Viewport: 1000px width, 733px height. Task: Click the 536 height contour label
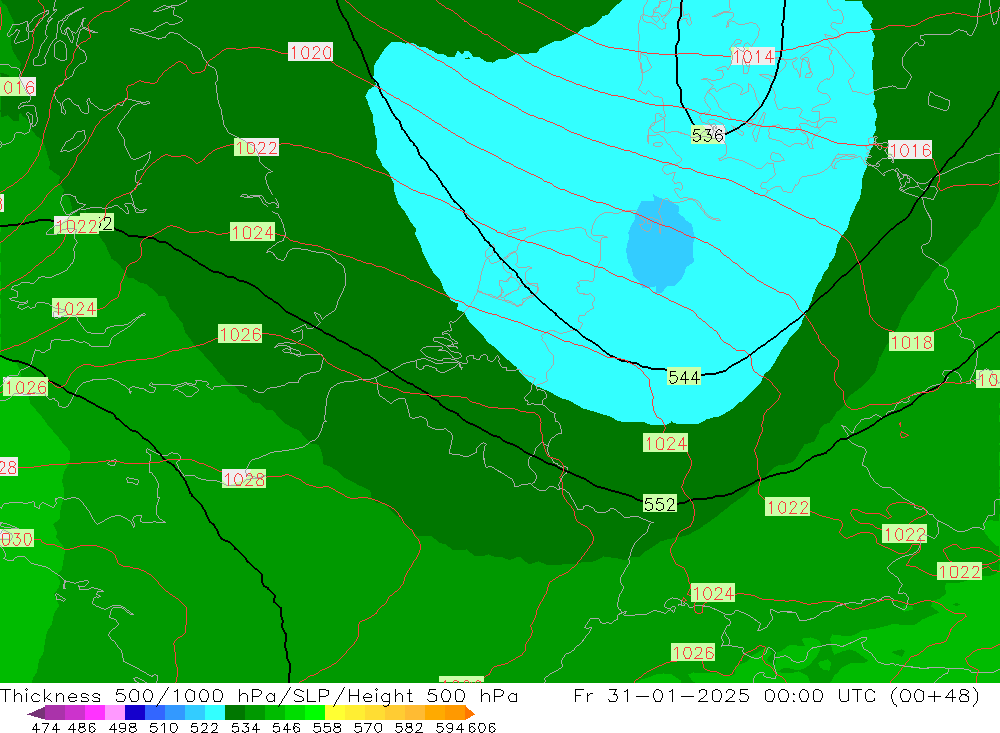707,135
